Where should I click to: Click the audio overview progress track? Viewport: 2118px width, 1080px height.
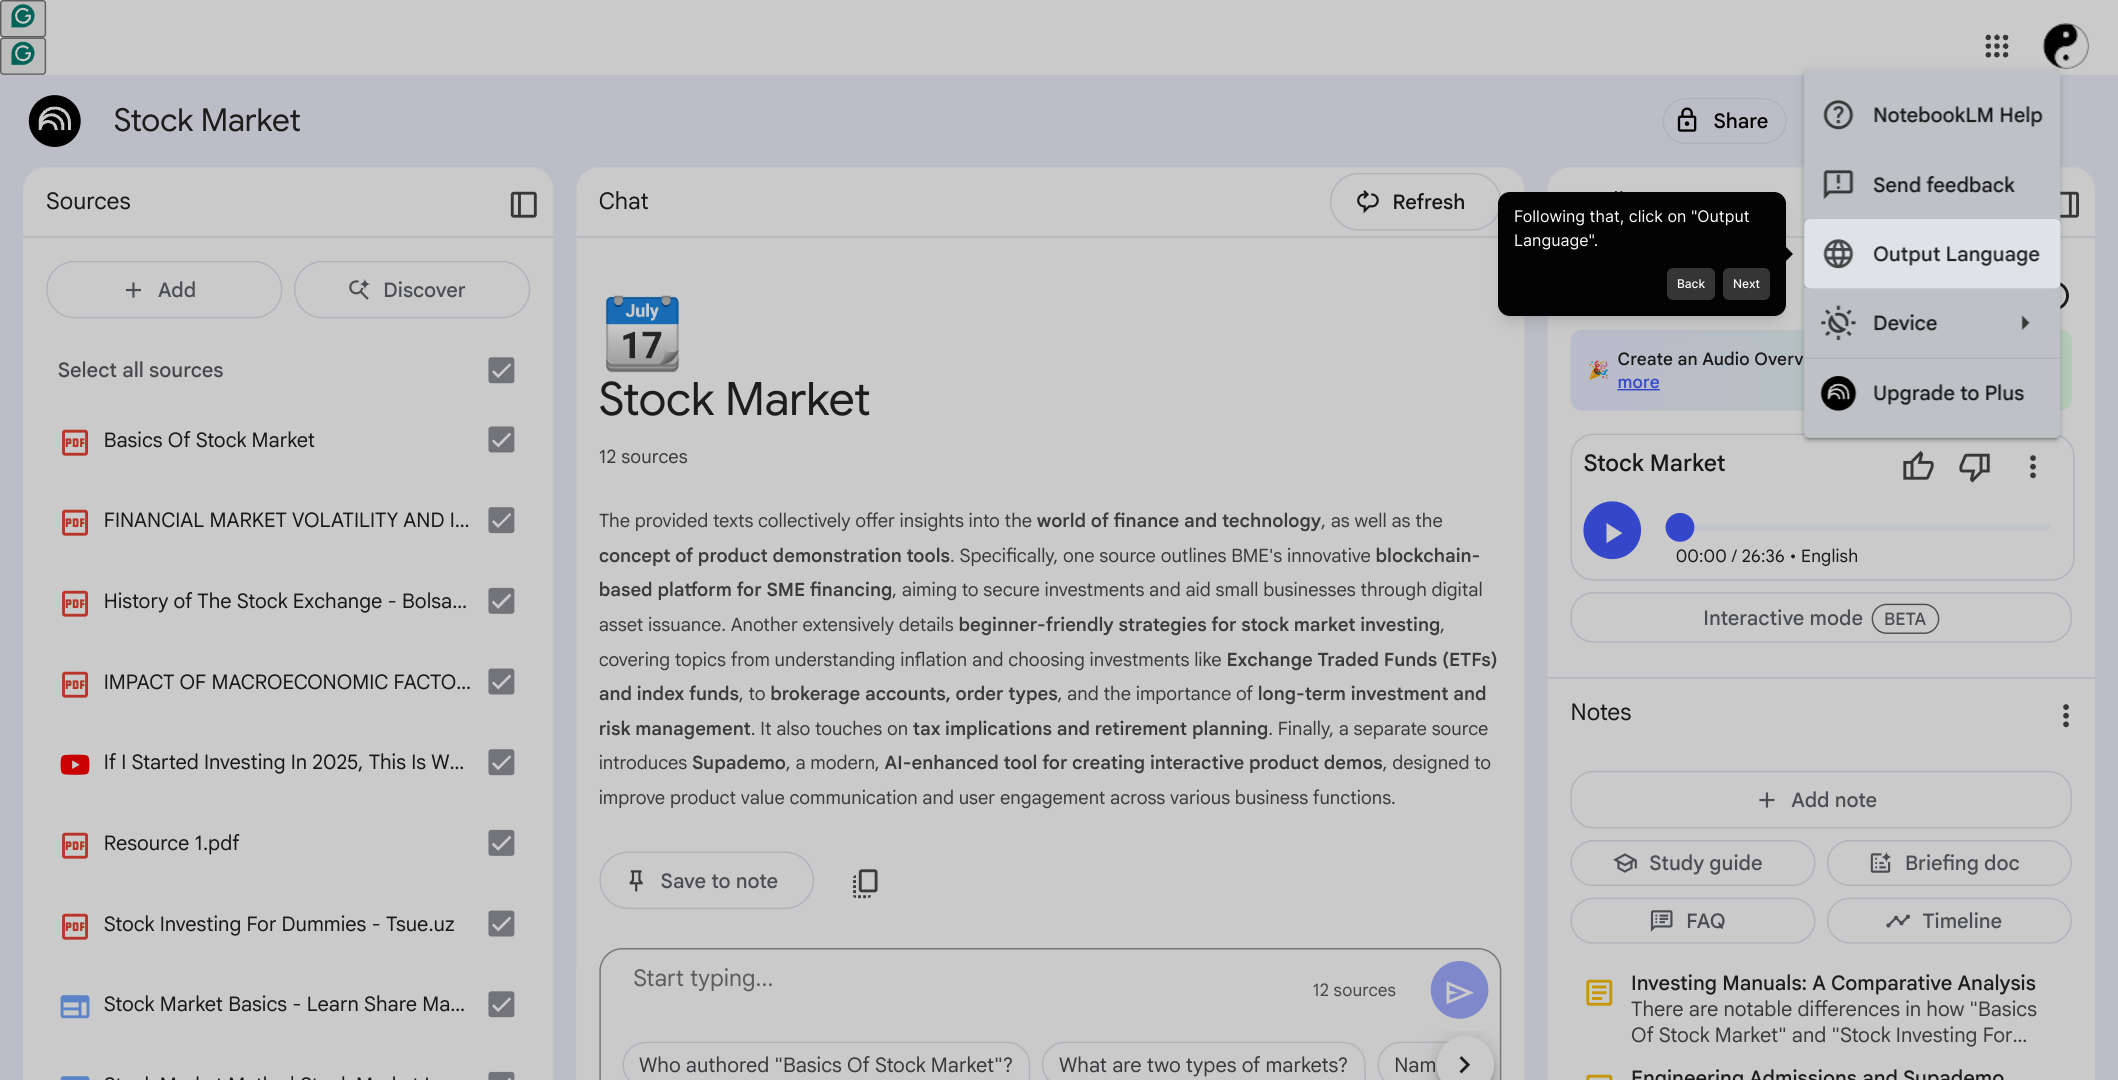click(x=1864, y=526)
